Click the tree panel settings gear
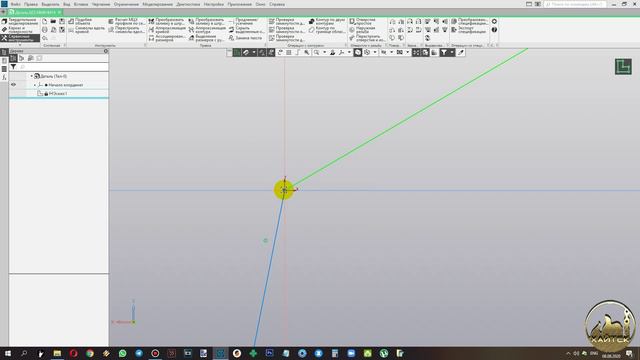 pos(106,51)
